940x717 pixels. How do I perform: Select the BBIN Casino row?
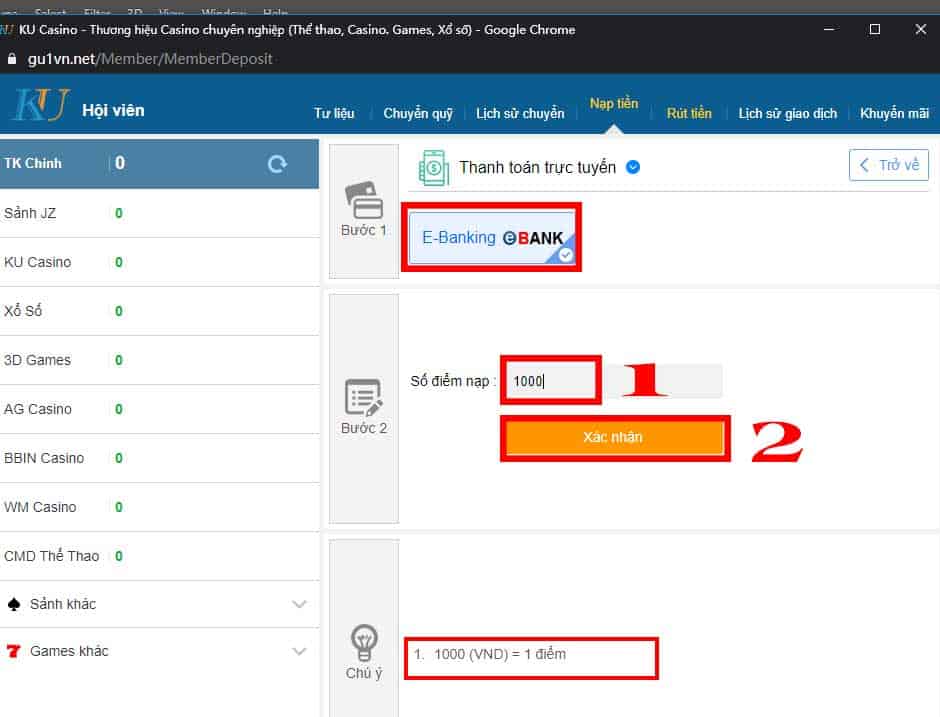(x=159, y=459)
